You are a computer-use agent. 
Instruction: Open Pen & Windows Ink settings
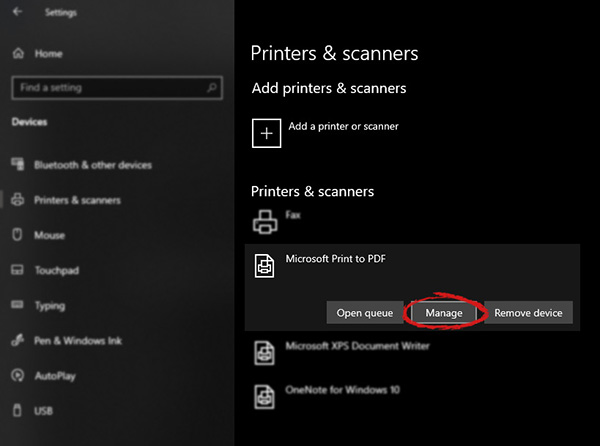click(78, 341)
